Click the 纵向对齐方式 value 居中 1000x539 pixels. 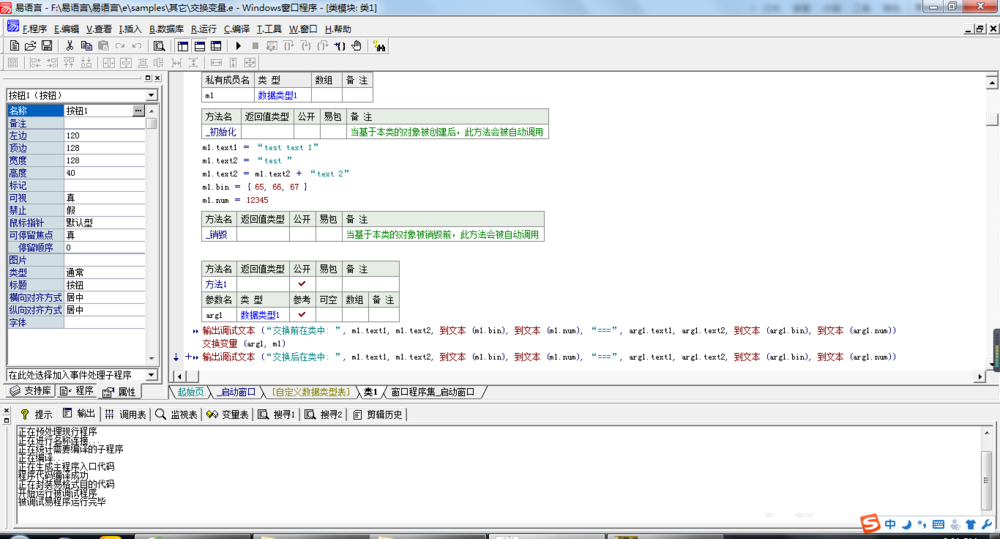click(x=105, y=310)
